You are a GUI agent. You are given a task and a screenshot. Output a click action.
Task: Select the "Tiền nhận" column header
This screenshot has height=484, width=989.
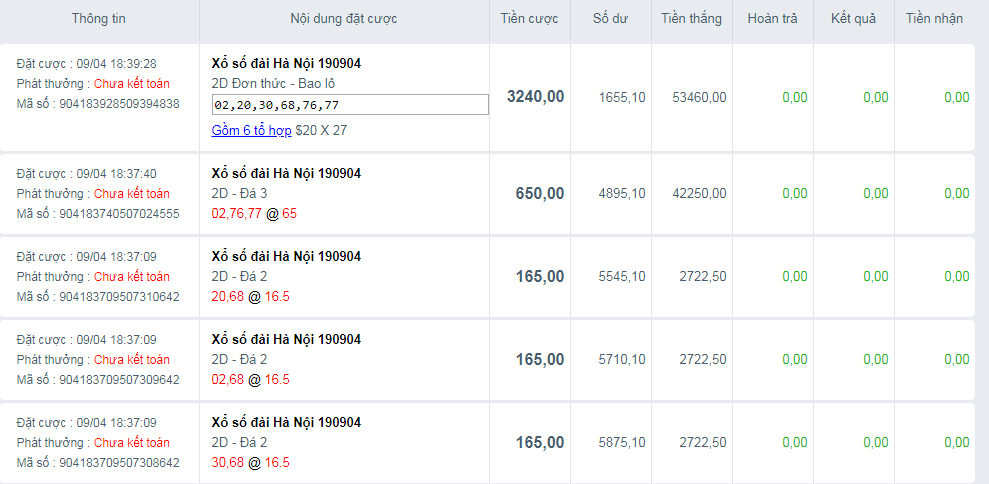click(934, 19)
